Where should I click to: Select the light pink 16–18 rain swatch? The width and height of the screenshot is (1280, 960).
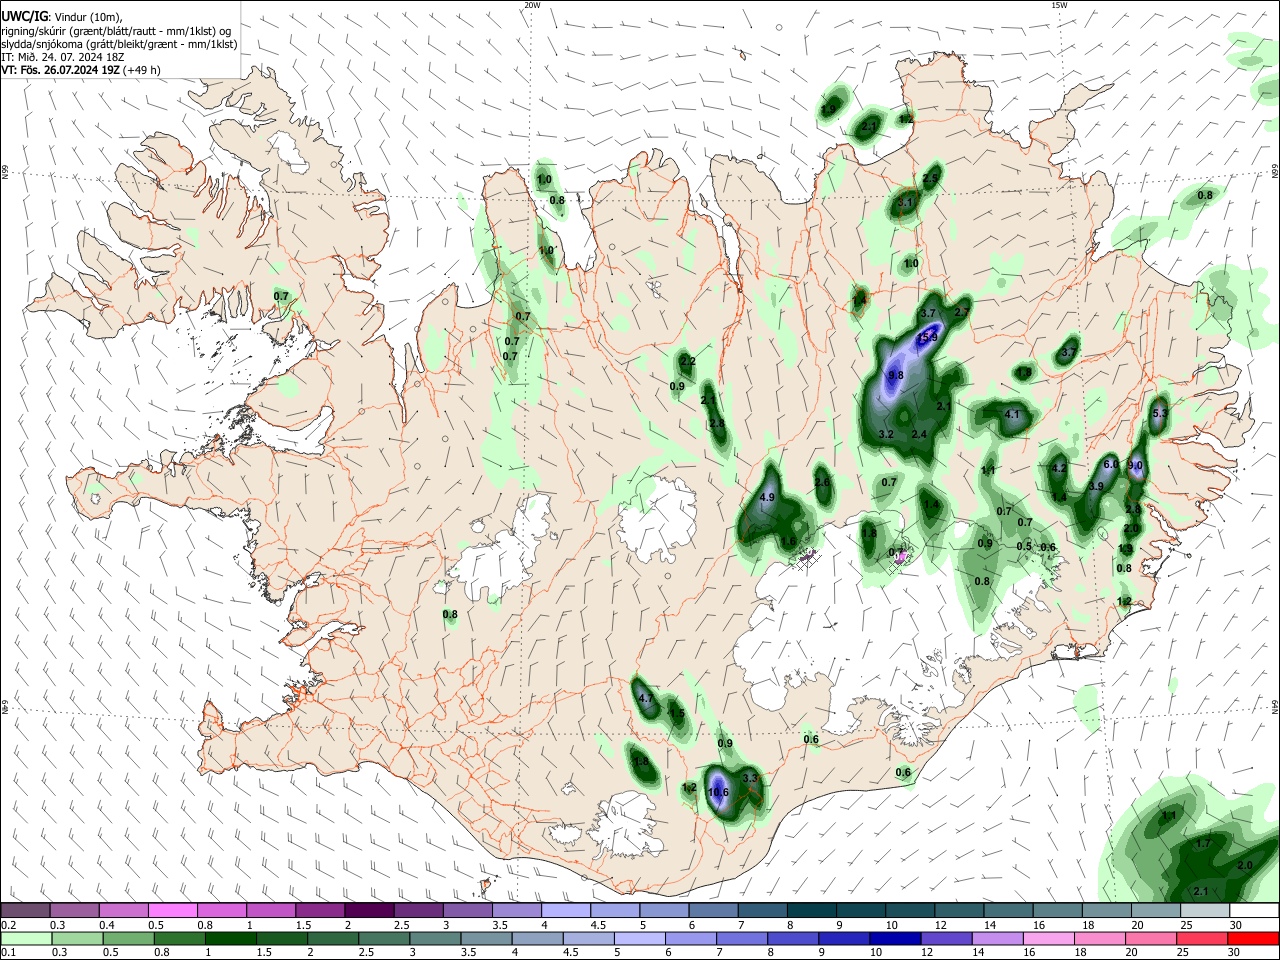tap(1048, 938)
